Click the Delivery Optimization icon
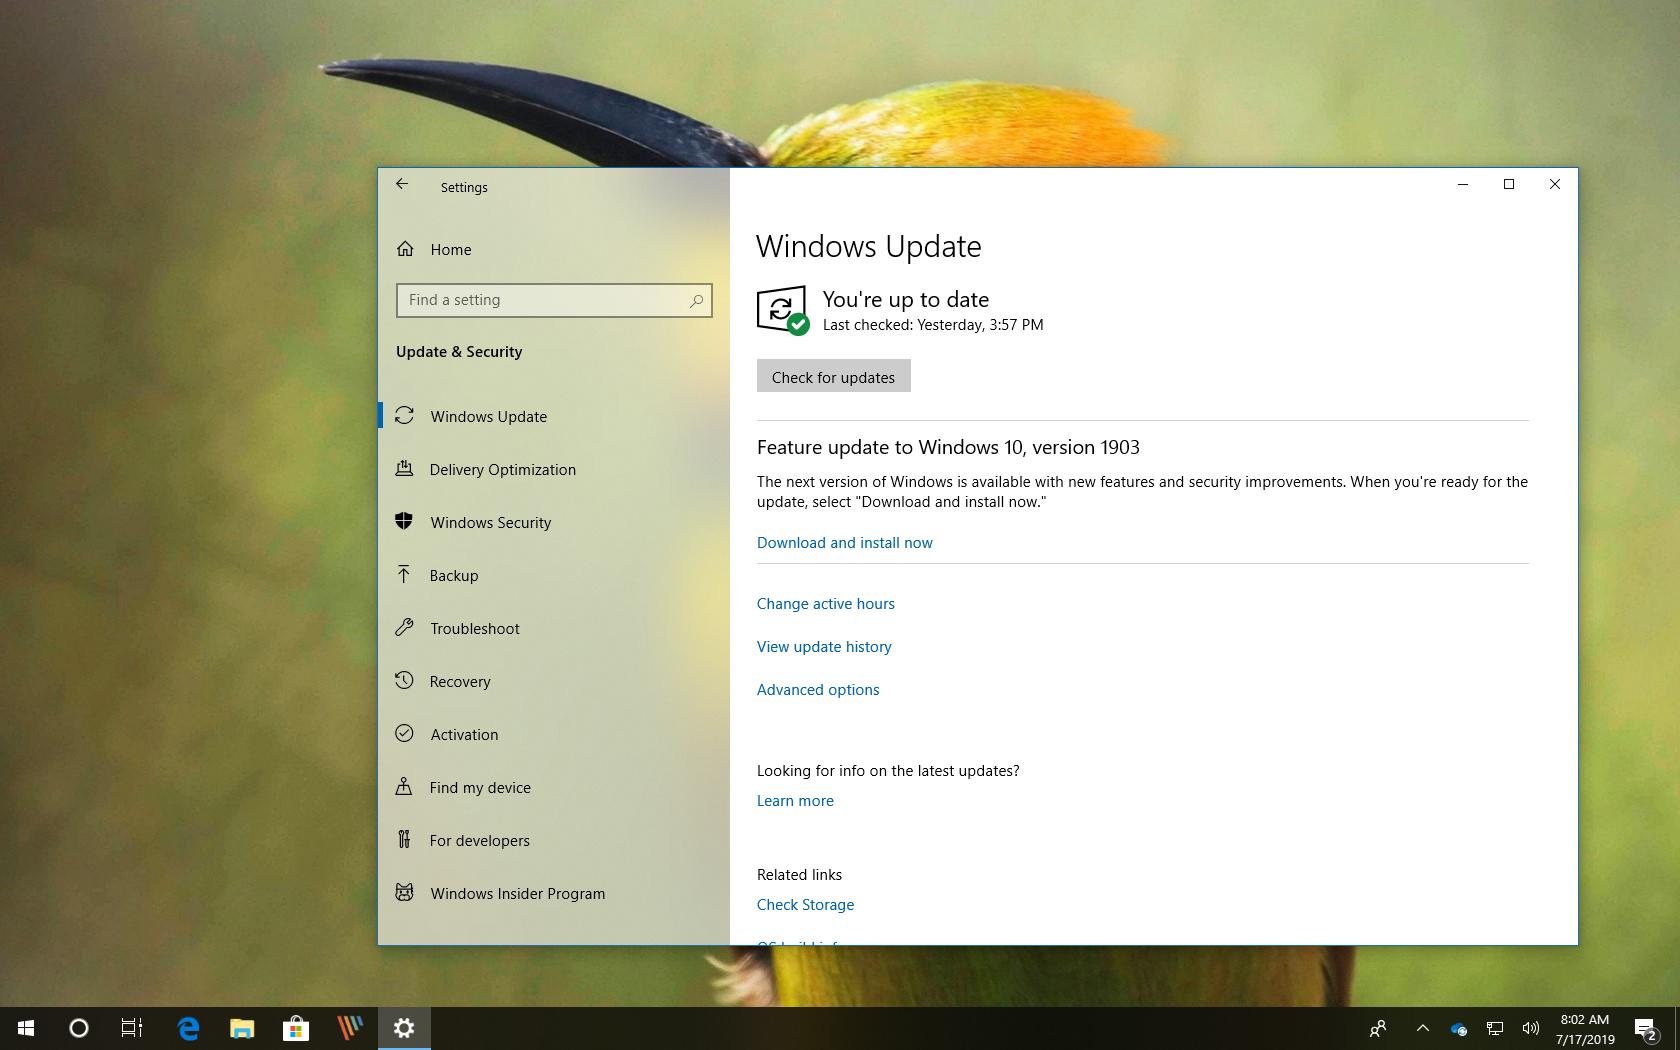Image resolution: width=1680 pixels, height=1050 pixels. click(404, 468)
